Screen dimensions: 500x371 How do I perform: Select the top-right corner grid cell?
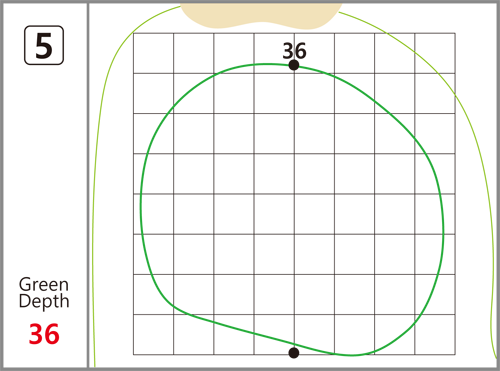coord(435,53)
